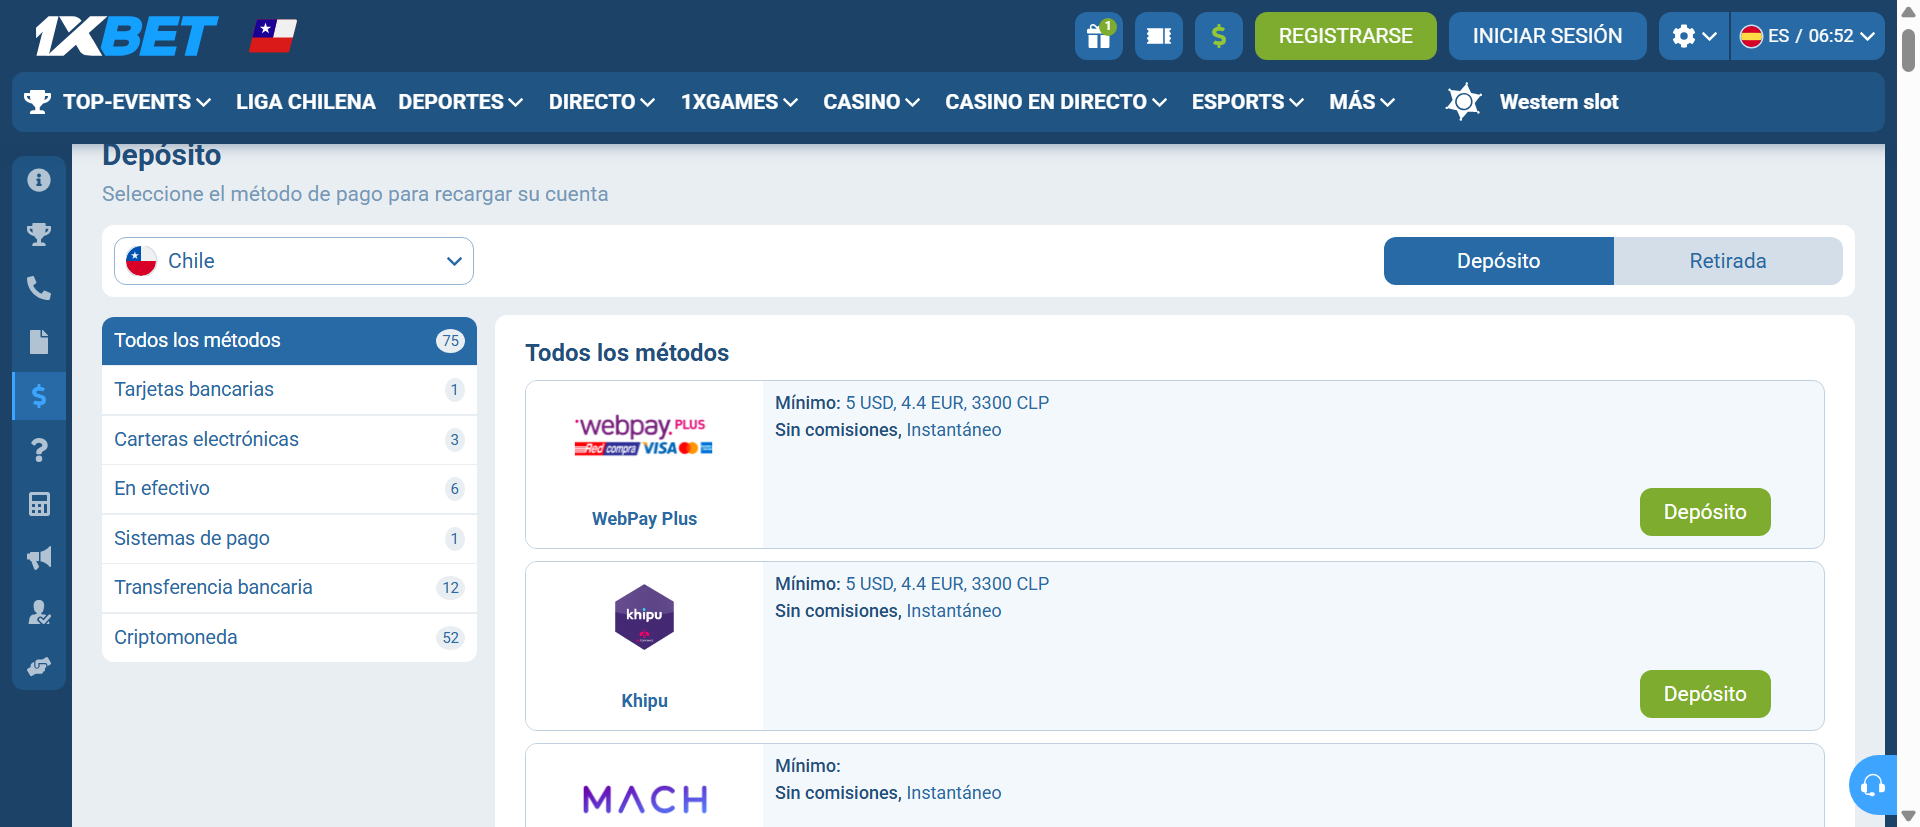Open the handshake partners icon in sidebar
Image resolution: width=1920 pixels, height=827 pixels.
(39, 666)
